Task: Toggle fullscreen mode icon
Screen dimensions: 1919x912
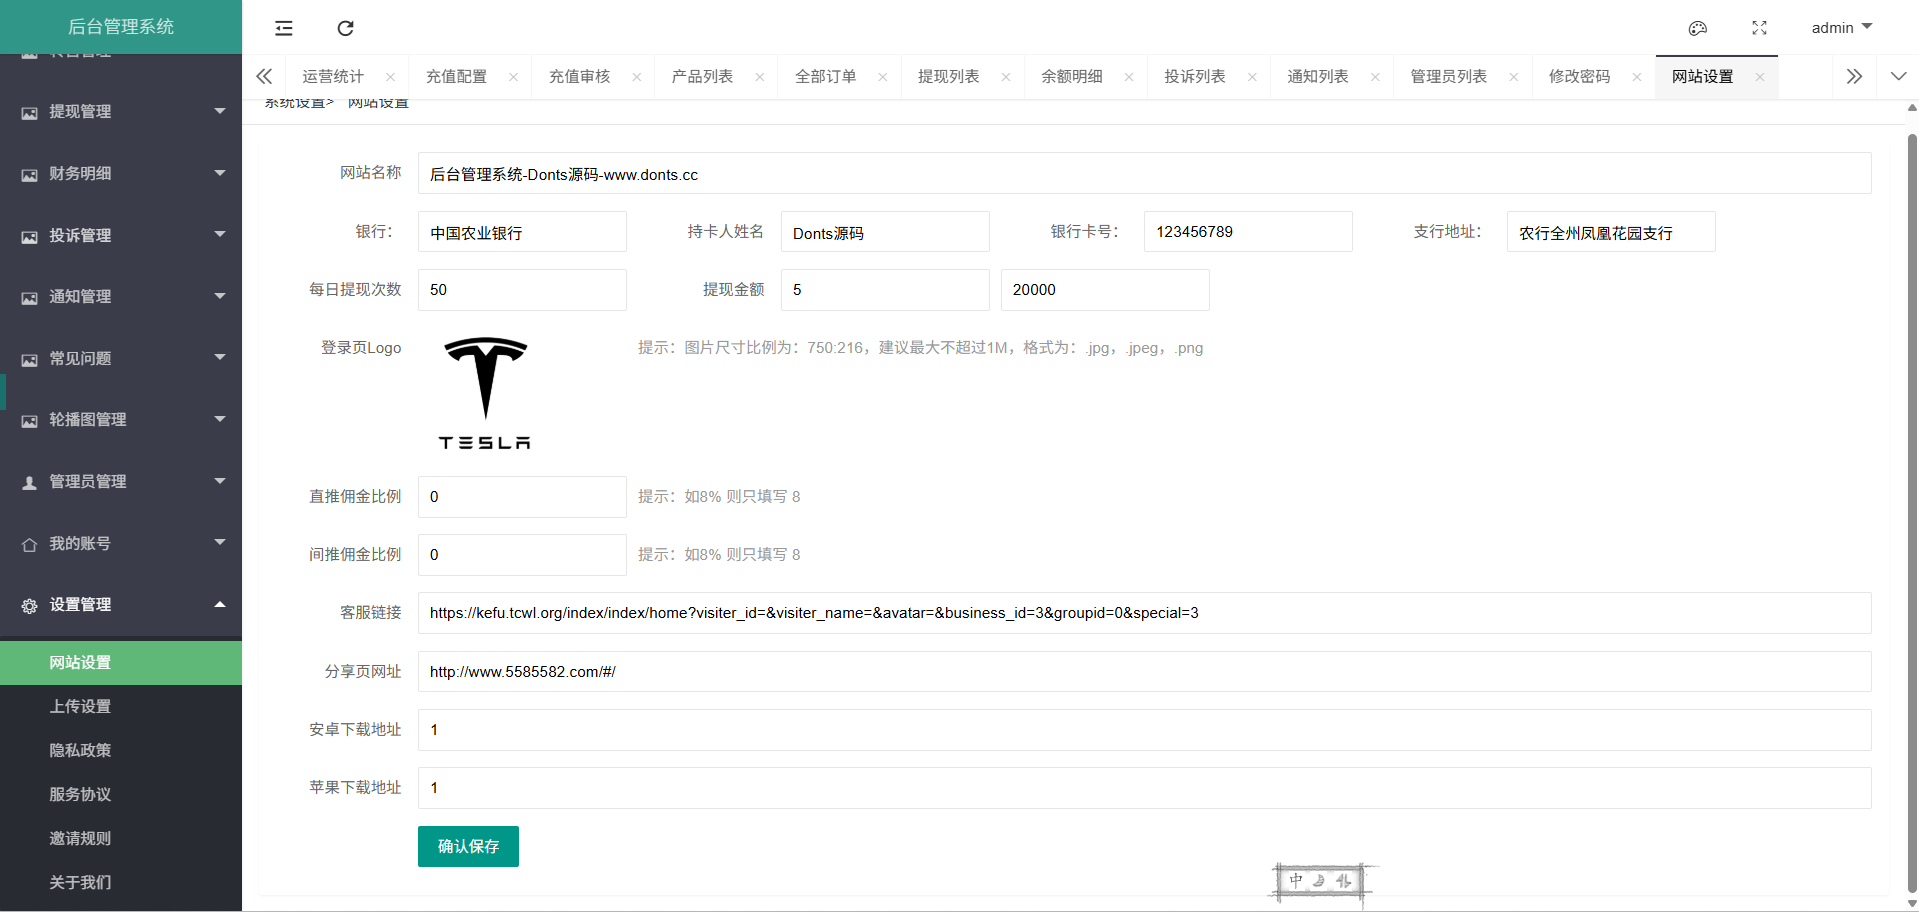Action: (x=1759, y=28)
